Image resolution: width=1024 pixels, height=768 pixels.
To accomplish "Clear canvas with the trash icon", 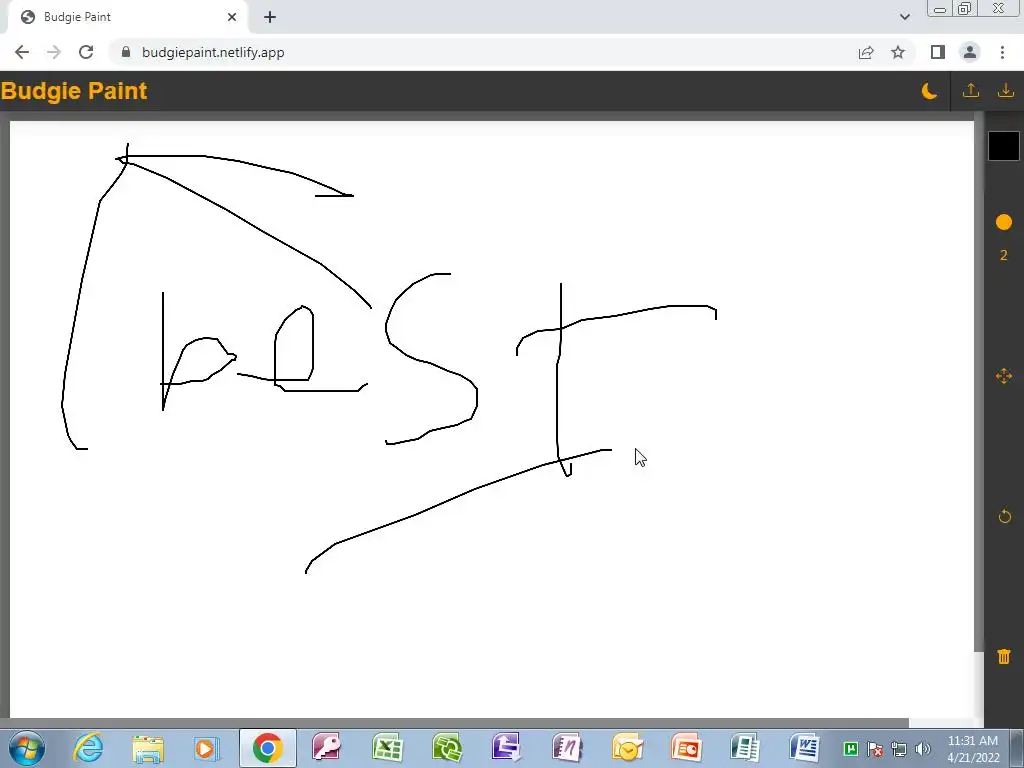I will [1004, 656].
